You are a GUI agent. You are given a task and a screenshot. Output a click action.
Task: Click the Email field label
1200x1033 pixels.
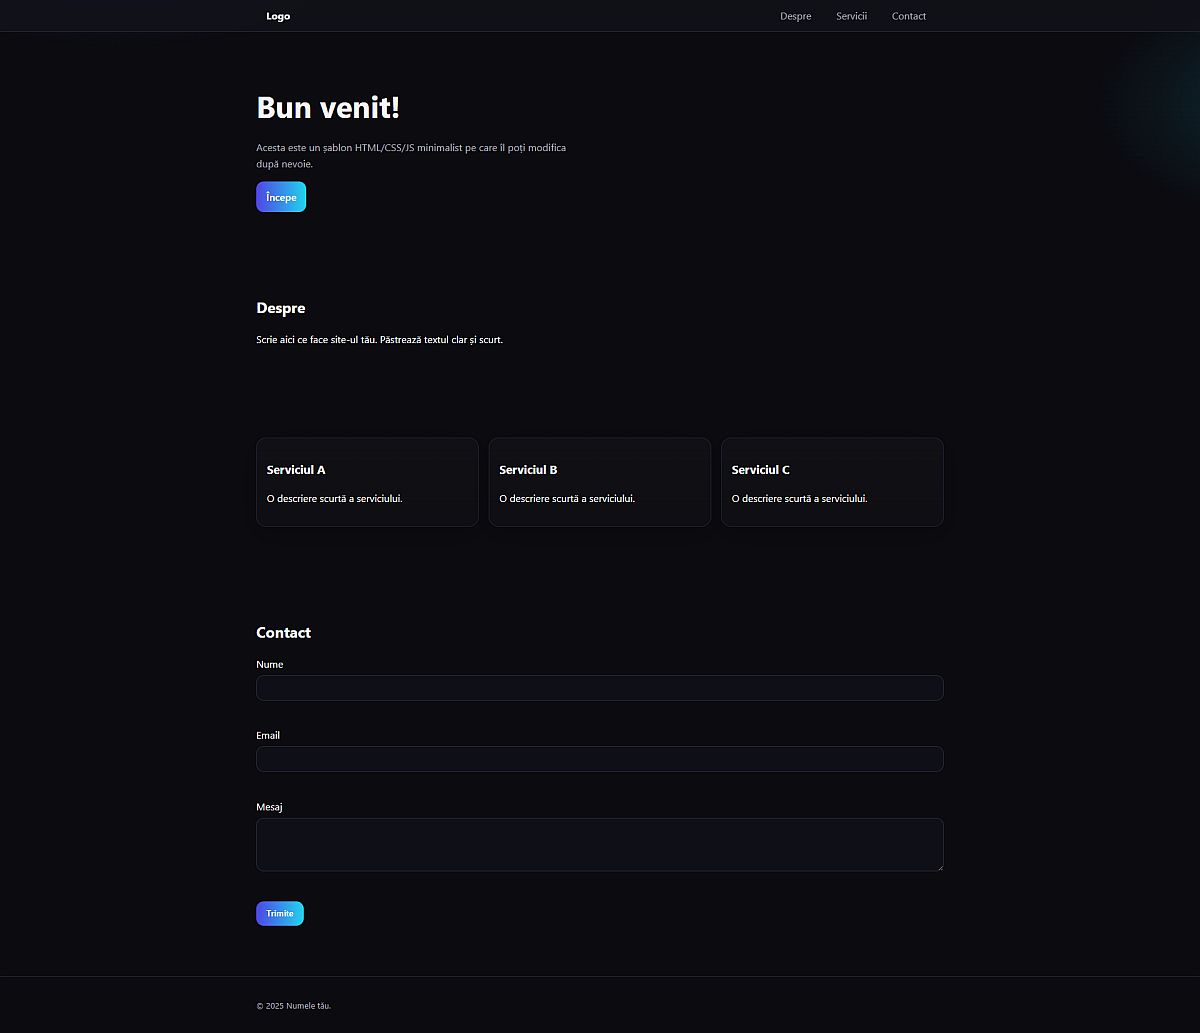pyautogui.click(x=268, y=736)
